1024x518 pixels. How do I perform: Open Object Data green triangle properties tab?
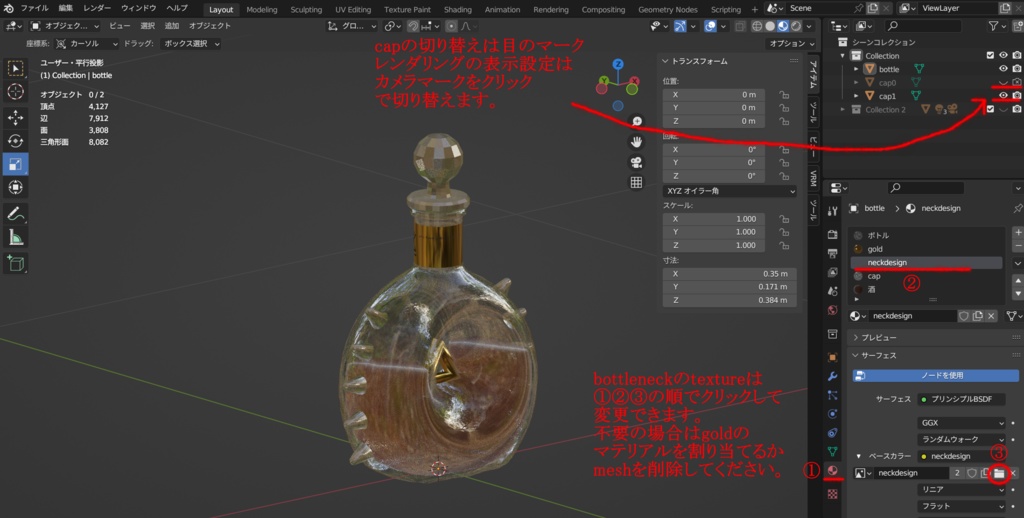(833, 451)
